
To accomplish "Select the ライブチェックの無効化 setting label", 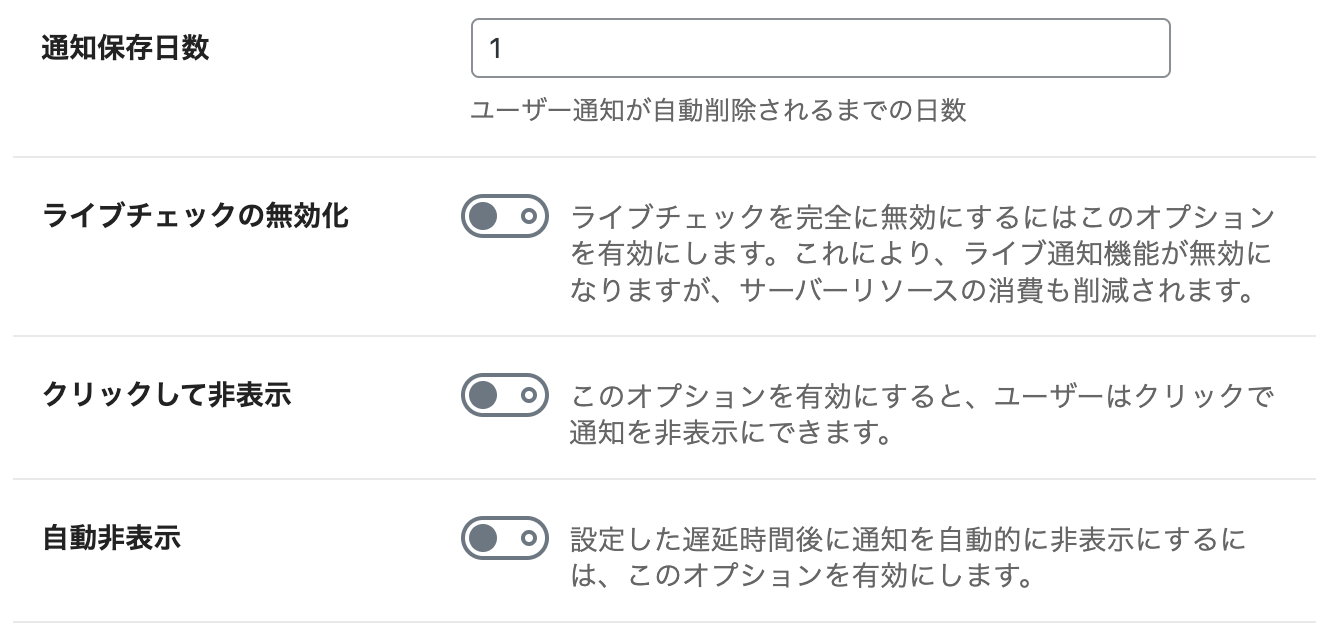I will (x=196, y=215).
